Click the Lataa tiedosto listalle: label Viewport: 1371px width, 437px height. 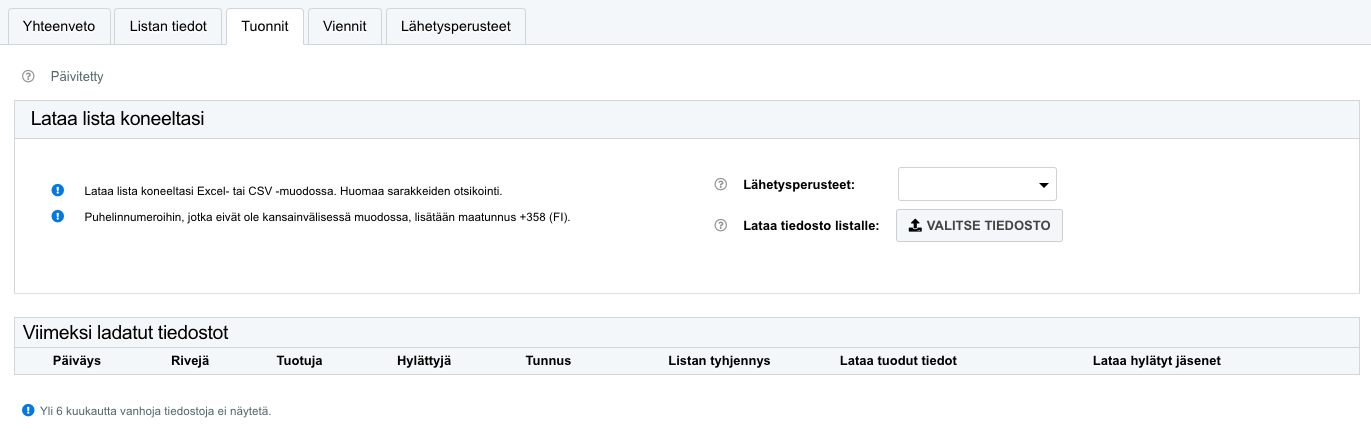coord(811,226)
